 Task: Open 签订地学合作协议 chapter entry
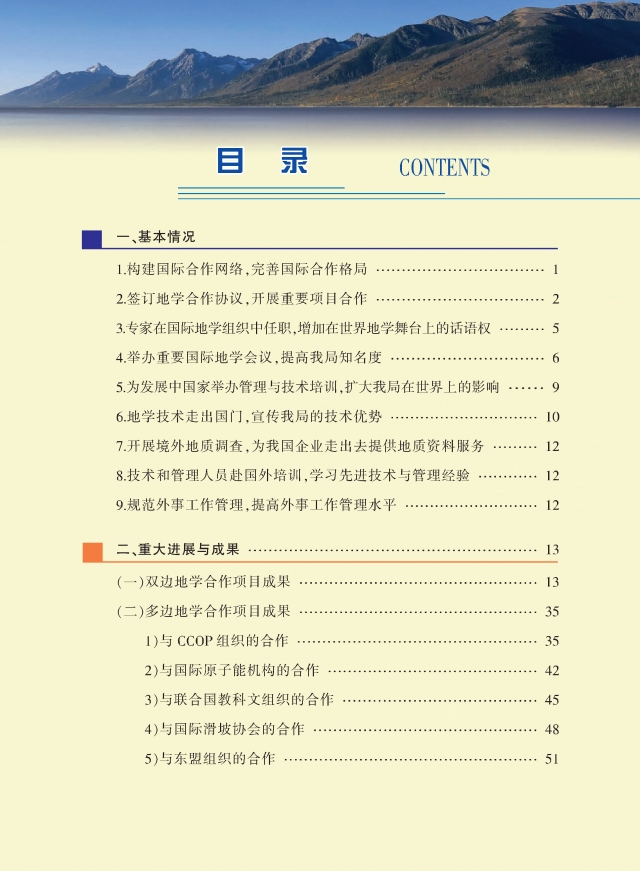point(241,299)
